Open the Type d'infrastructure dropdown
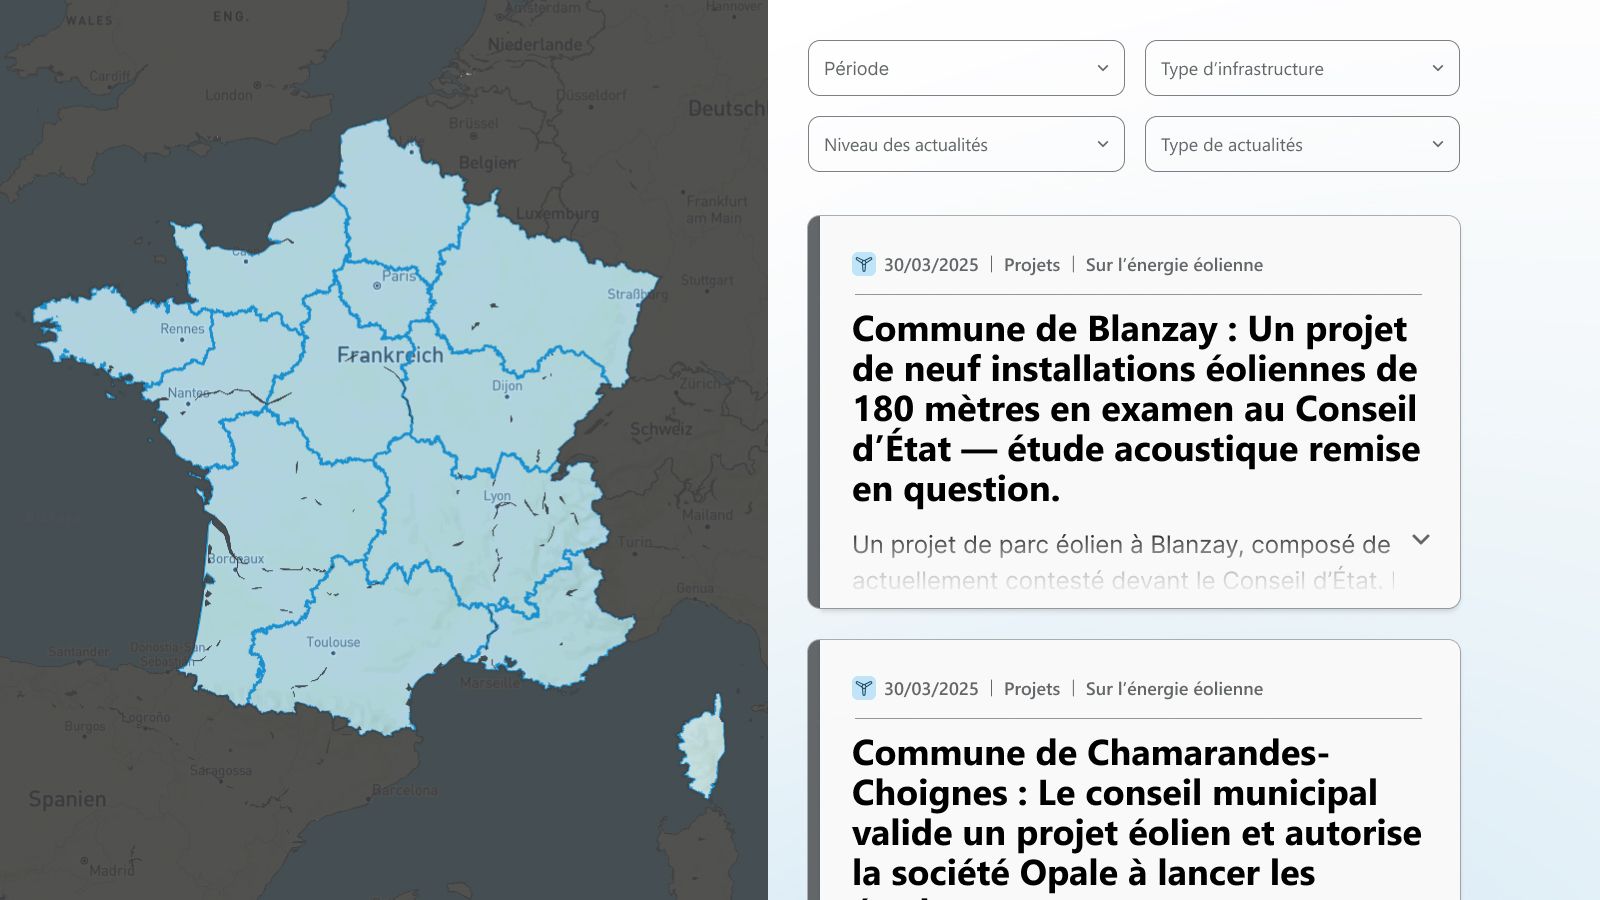The width and height of the screenshot is (1600, 900). pyautogui.click(x=1301, y=68)
